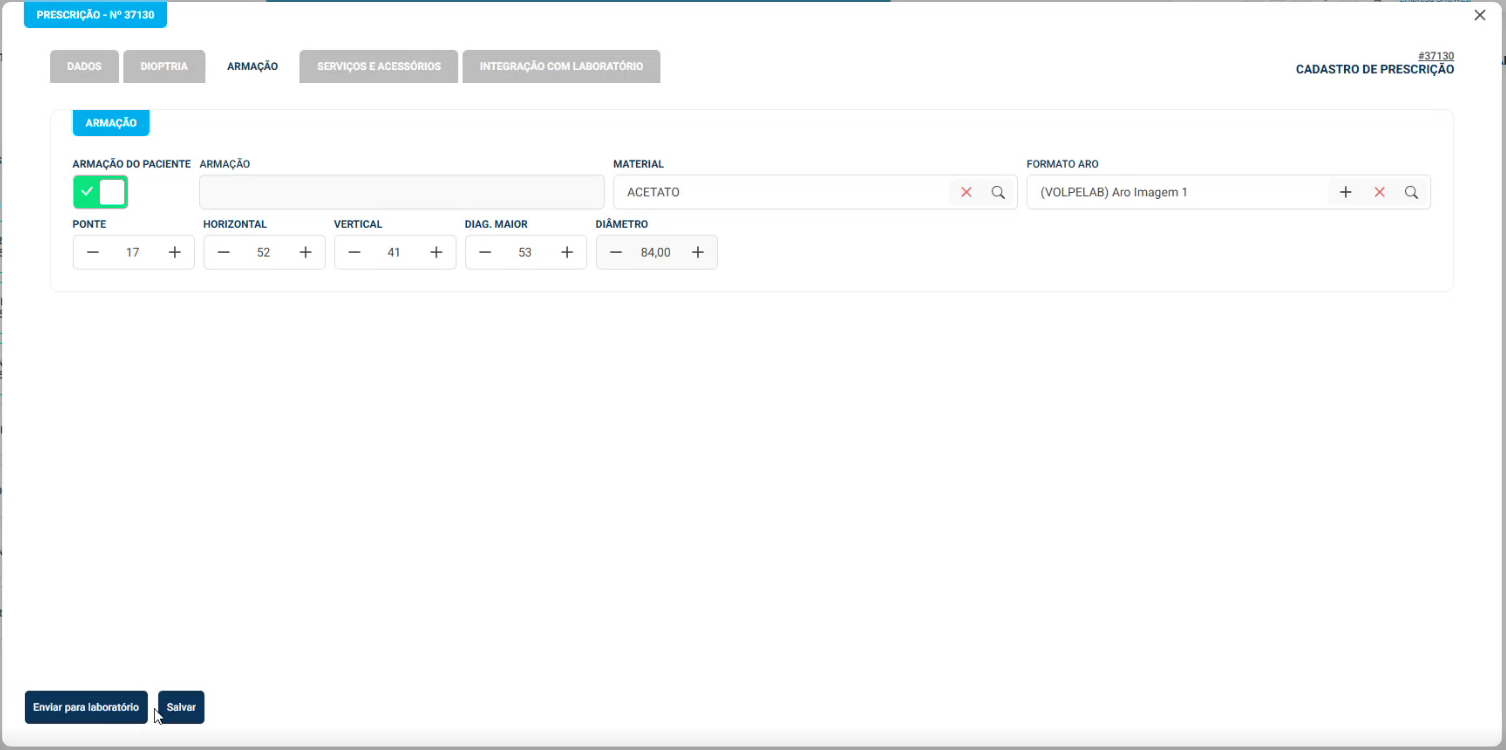Close the prescription dialog

coord(1480,15)
